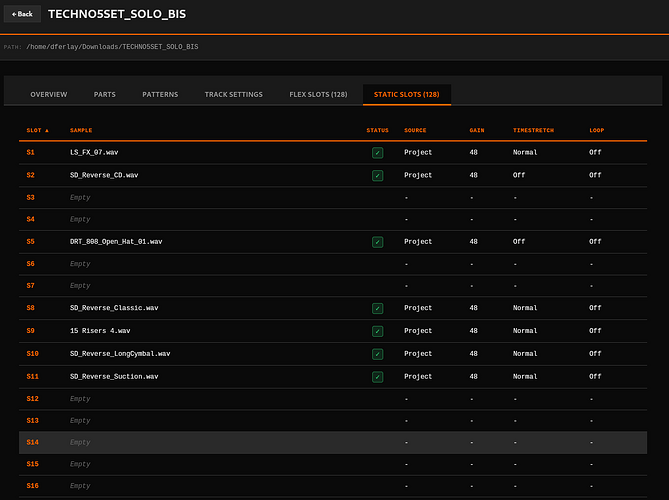Open the Overview tab
This screenshot has width=669, height=500.
tap(49, 94)
